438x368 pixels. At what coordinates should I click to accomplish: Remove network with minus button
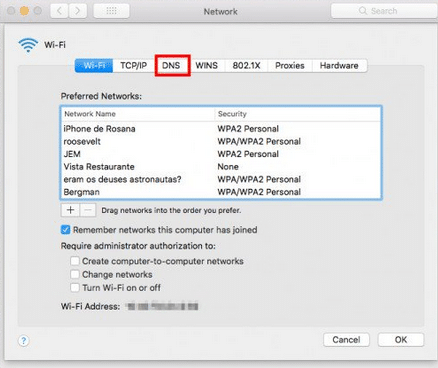[x=88, y=210]
